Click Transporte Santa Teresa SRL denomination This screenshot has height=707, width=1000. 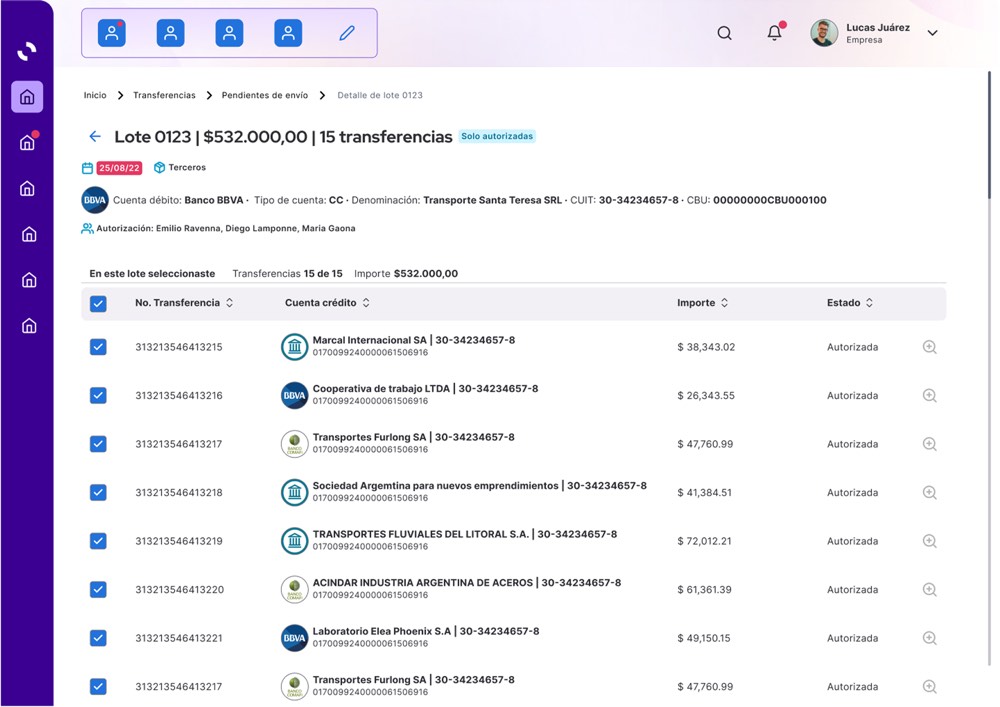tap(492, 200)
